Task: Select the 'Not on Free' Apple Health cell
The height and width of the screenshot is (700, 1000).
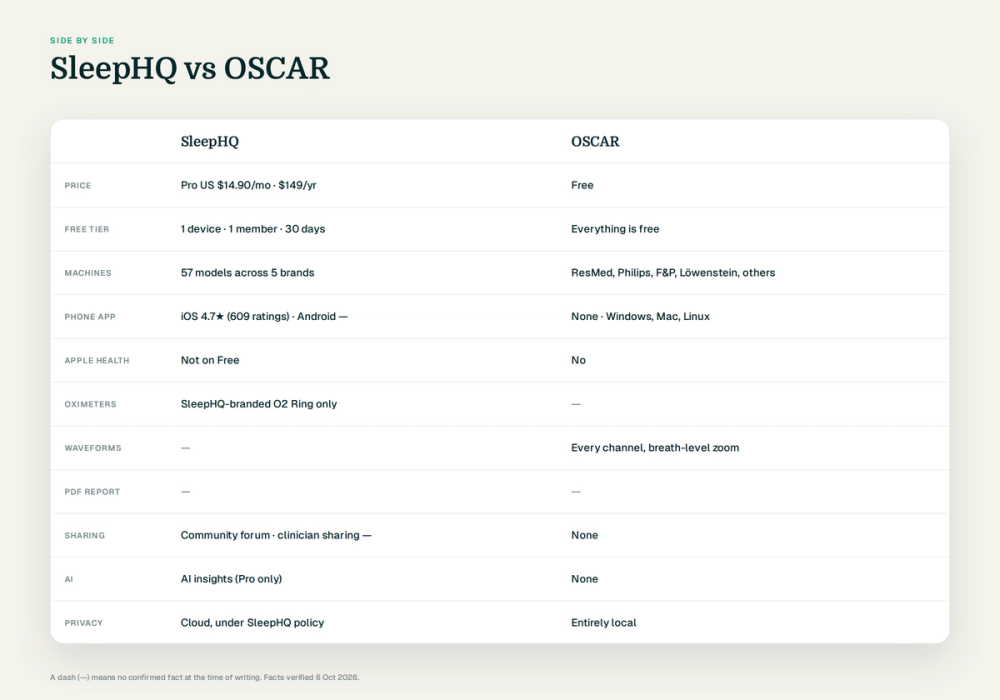Action: pyautogui.click(x=210, y=360)
